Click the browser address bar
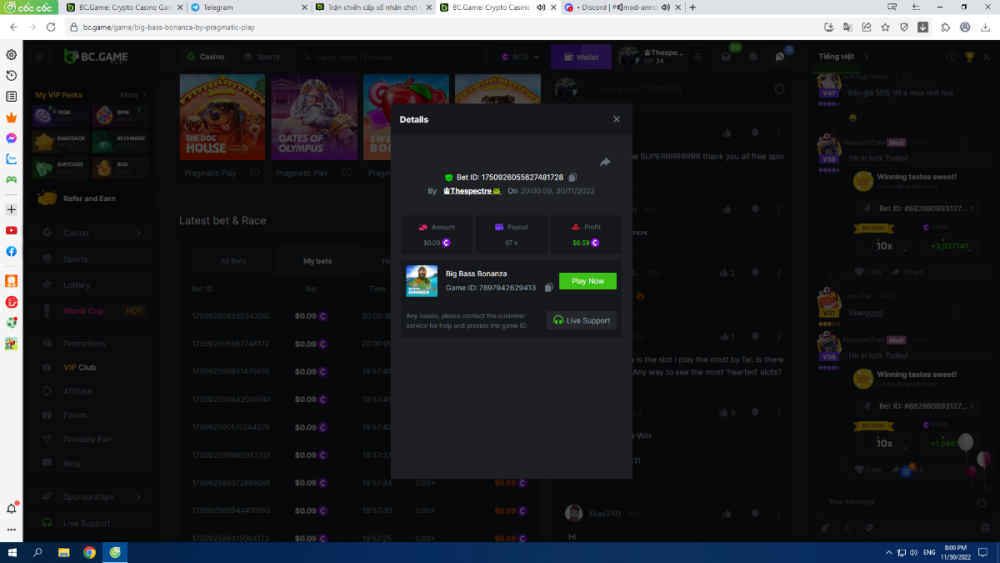 click(400, 27)
